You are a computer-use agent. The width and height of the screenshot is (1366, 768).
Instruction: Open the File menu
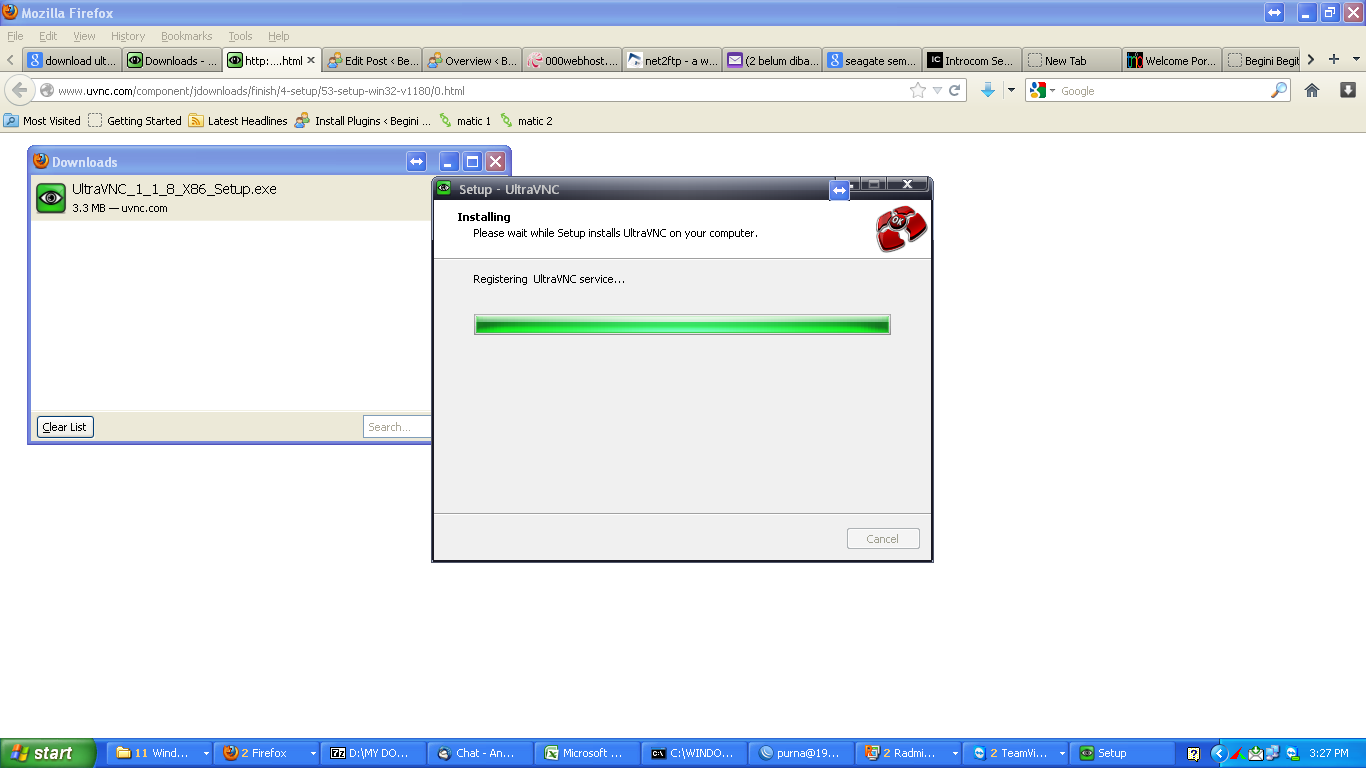tap(15, 36)
